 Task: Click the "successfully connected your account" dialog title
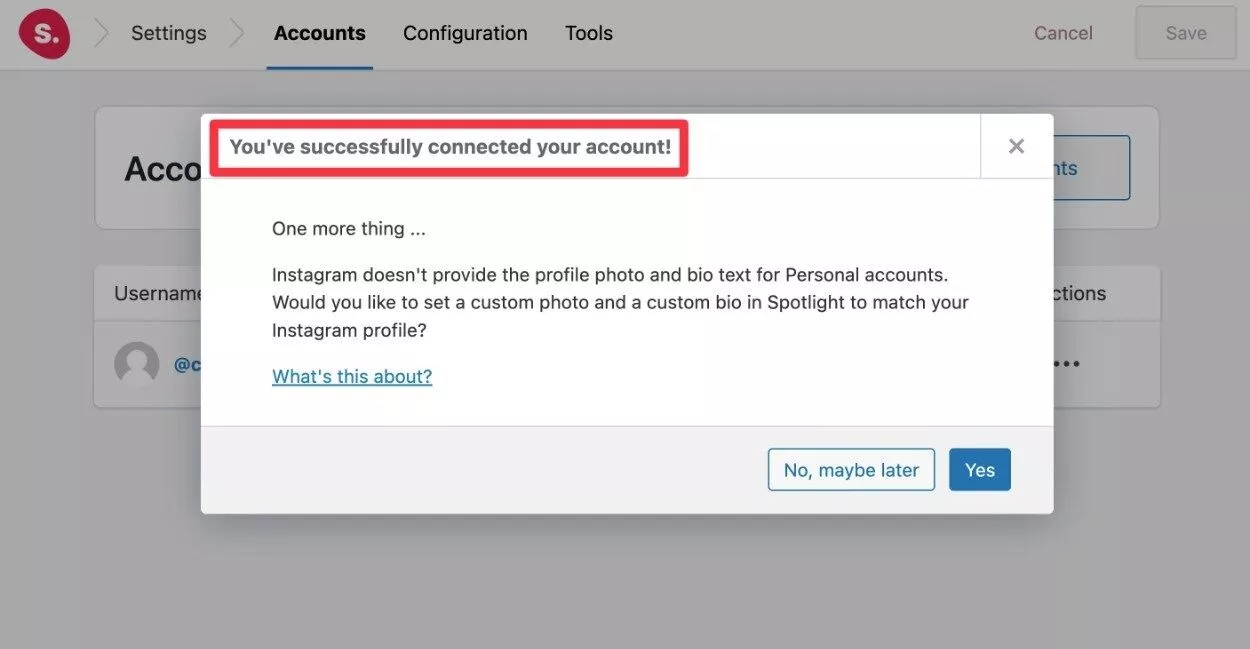(450, 147)
